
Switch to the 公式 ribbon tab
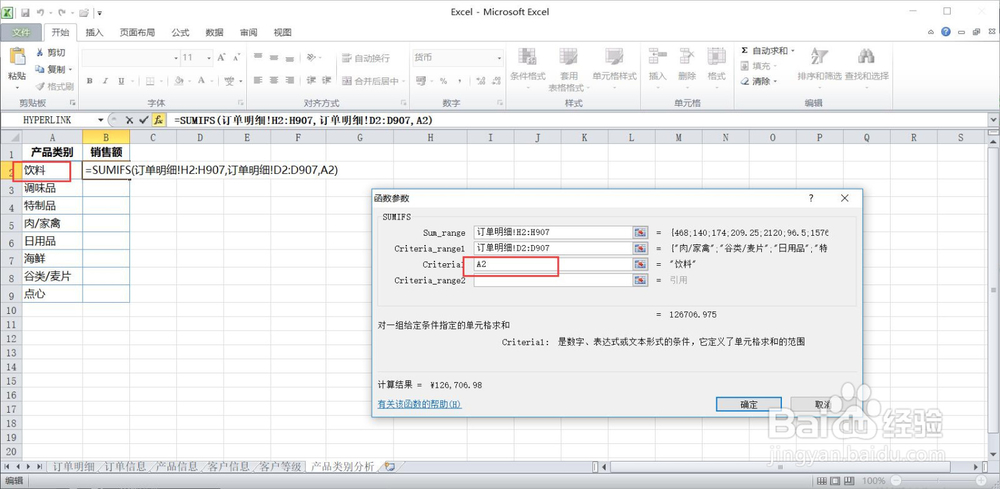[180, 33]
